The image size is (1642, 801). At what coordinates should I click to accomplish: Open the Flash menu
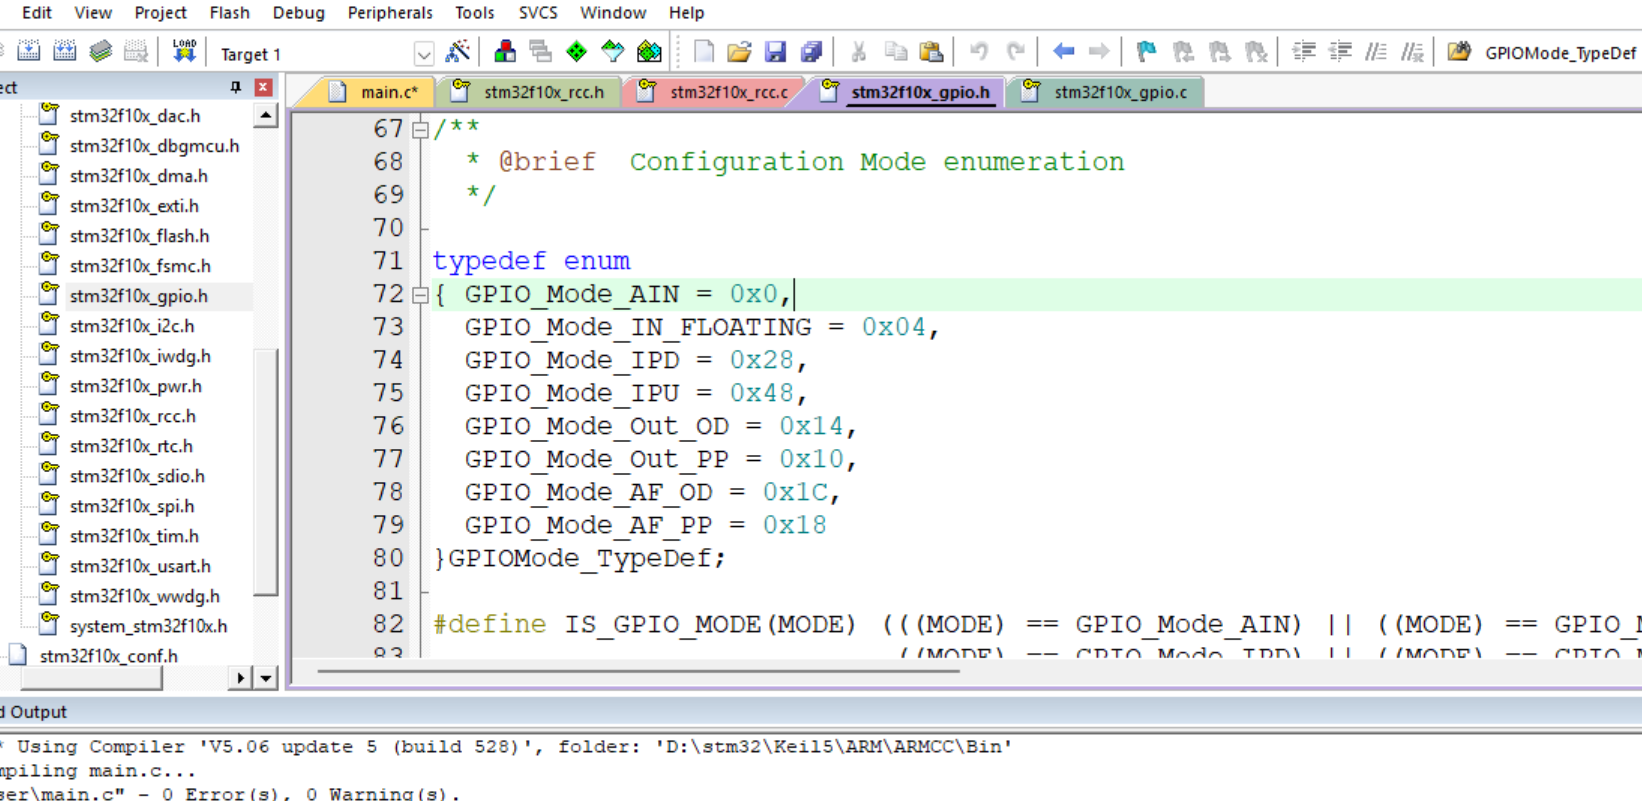click(229, 13)
